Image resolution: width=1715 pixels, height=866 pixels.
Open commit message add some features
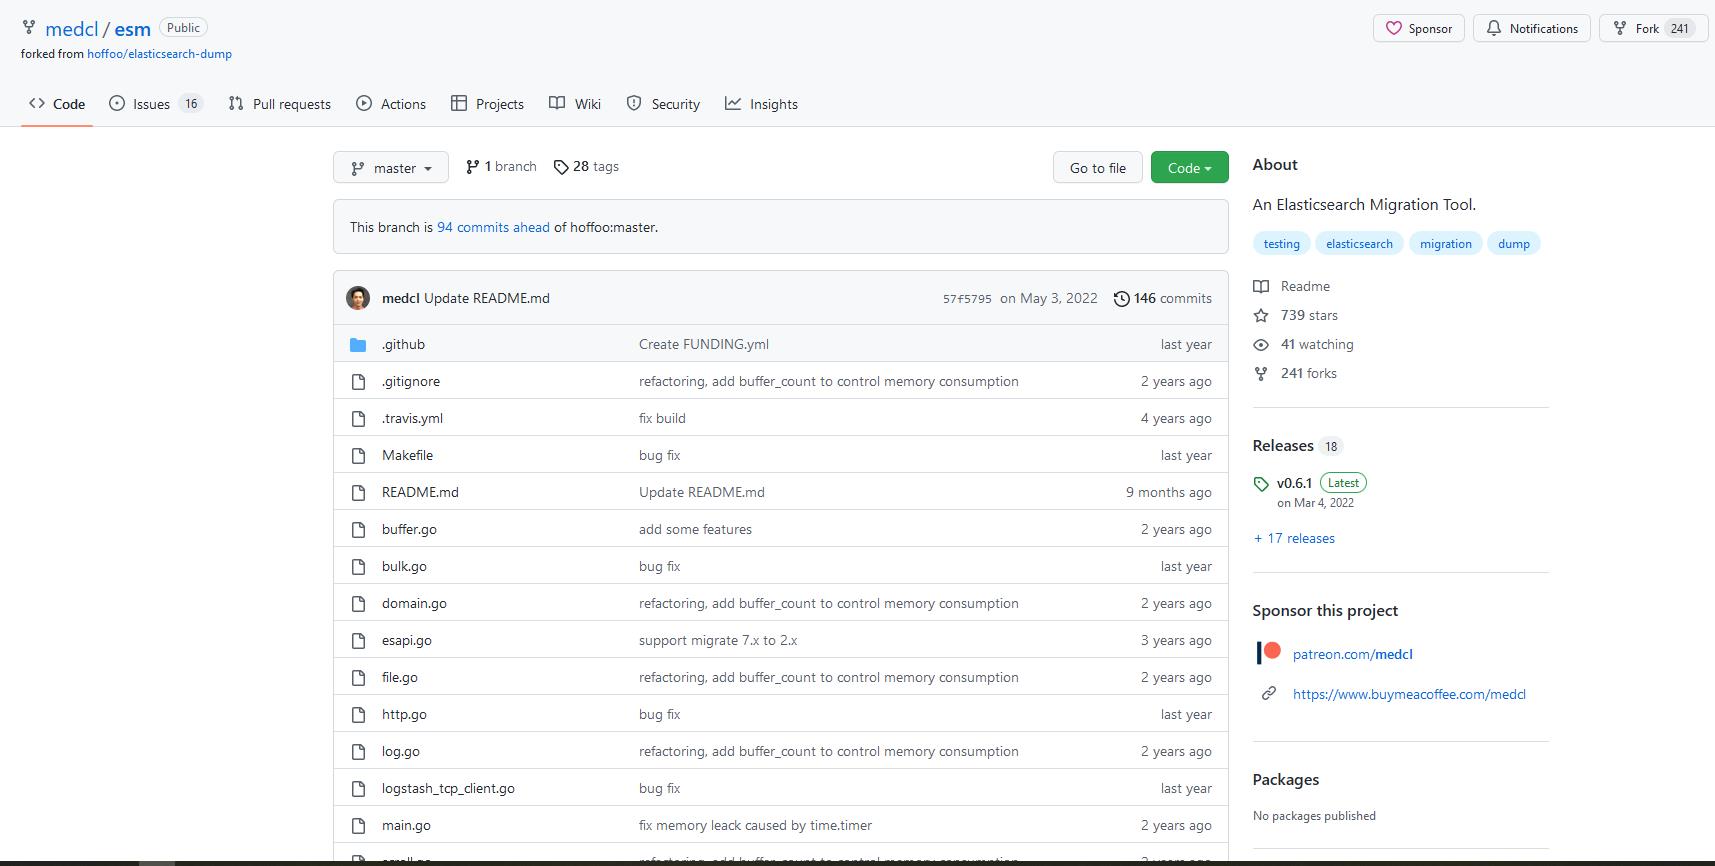(695, 529)
